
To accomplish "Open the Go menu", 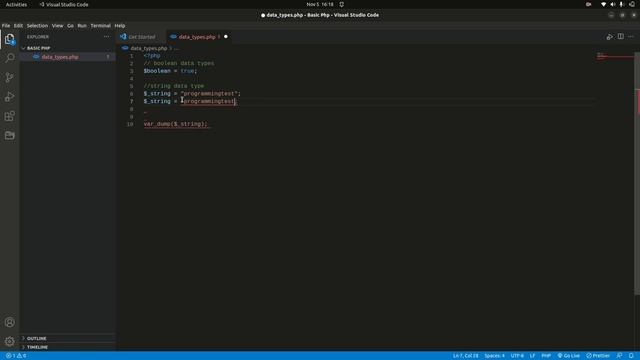I will (70, 25).
